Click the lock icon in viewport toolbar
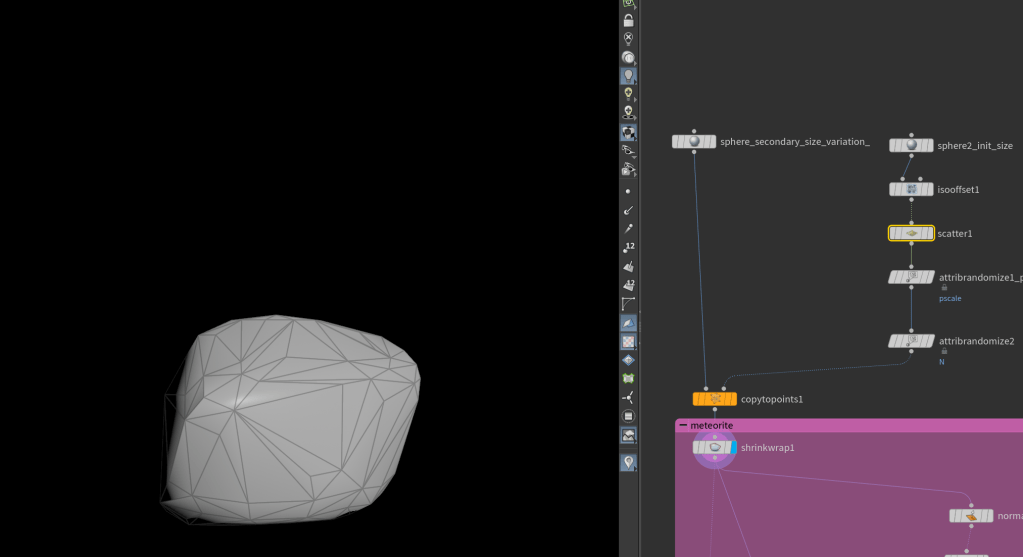This screenshot has height=557, width=1023. pyautogui.click(x=628, y=20)
